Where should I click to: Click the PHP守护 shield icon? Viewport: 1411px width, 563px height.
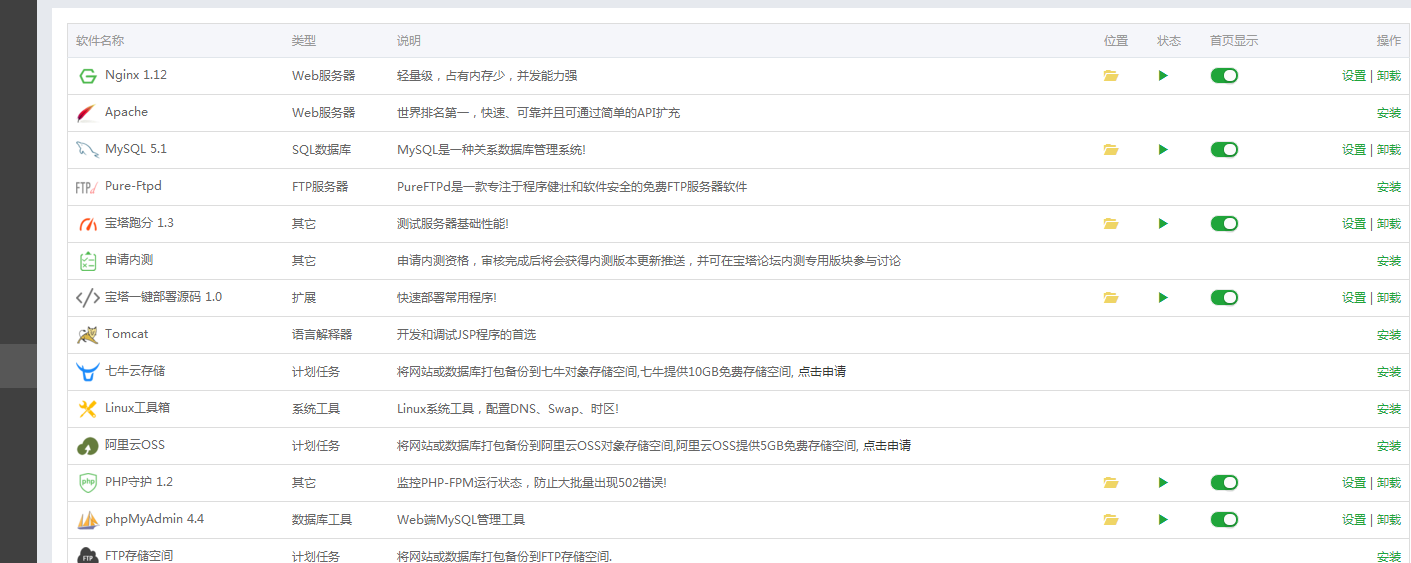(87, 483)
